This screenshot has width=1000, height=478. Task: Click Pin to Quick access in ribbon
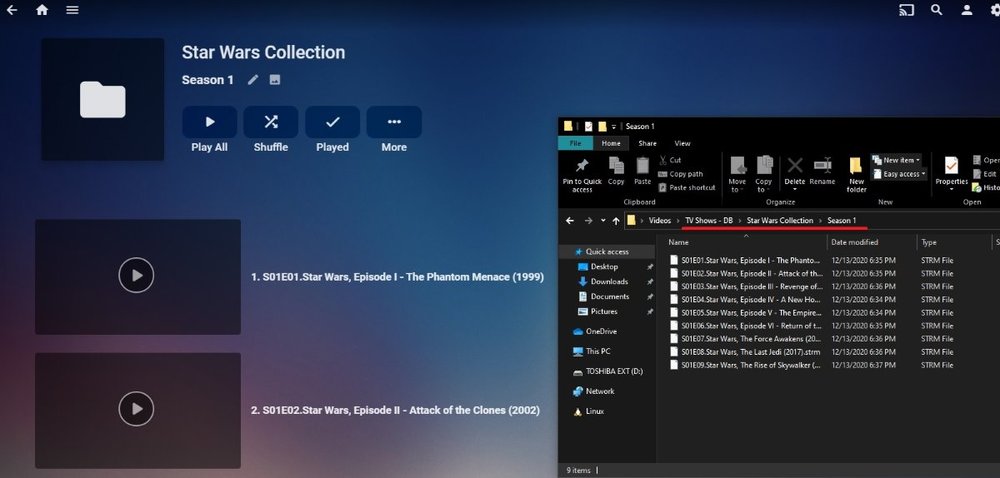[582, 172]
